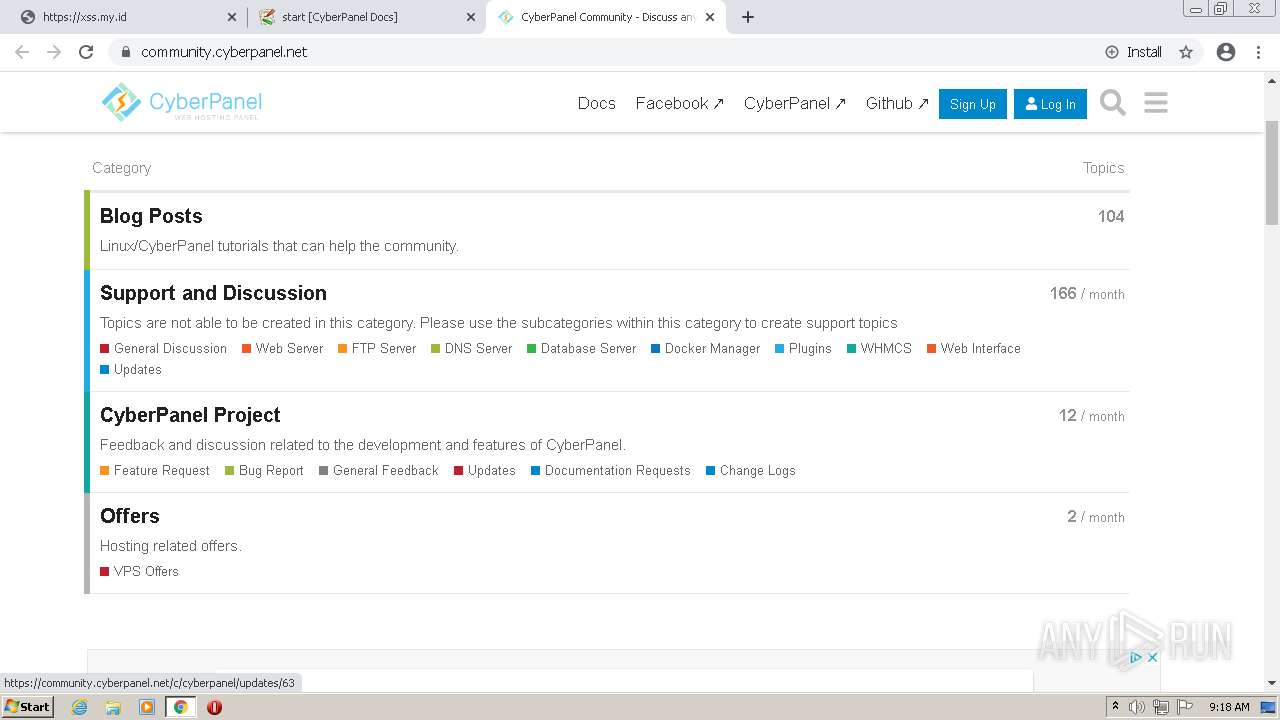This screenshot has width=1280, height=720.
Task: Click Chrome icon in taskbar
Action: [180, 707]
